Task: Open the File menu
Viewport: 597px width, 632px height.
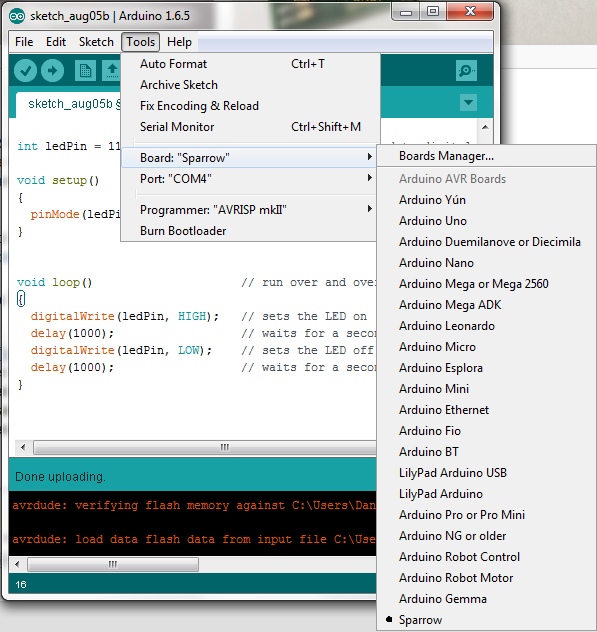Action: 24,42
